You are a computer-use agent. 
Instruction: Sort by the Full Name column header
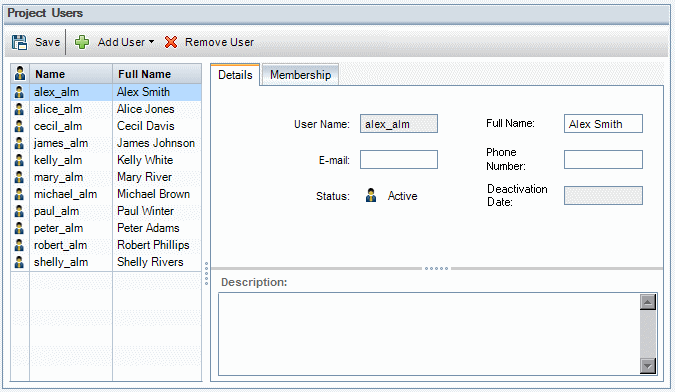[157, 74]
